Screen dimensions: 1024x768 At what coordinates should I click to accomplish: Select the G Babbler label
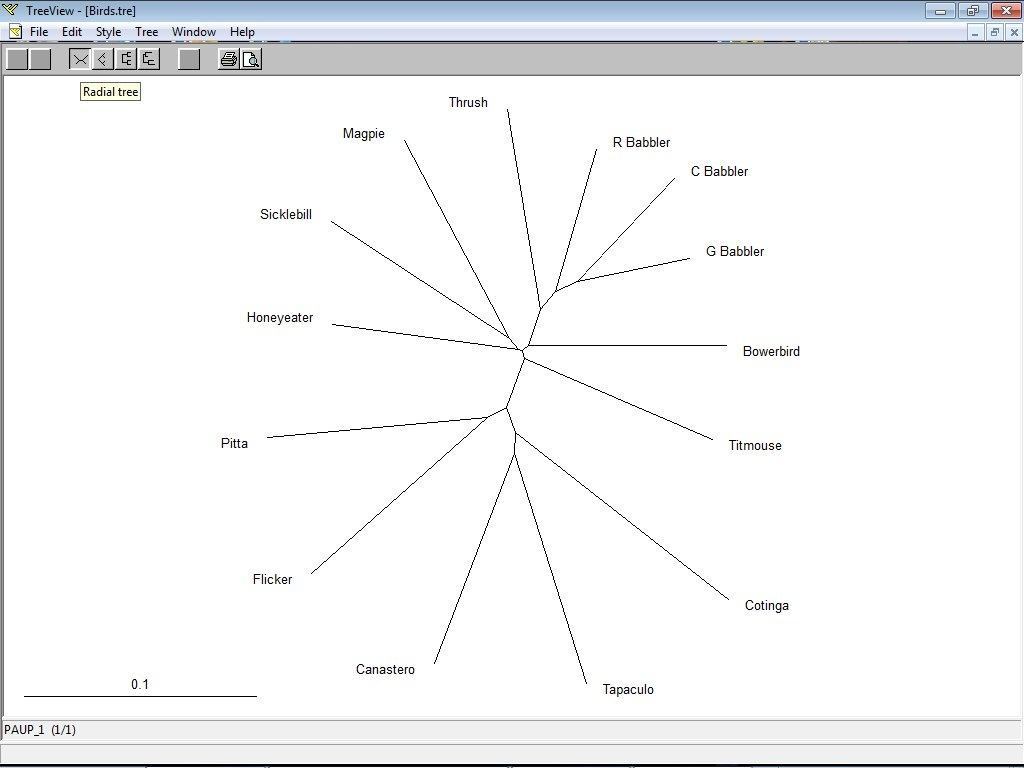tap(735, 251)
